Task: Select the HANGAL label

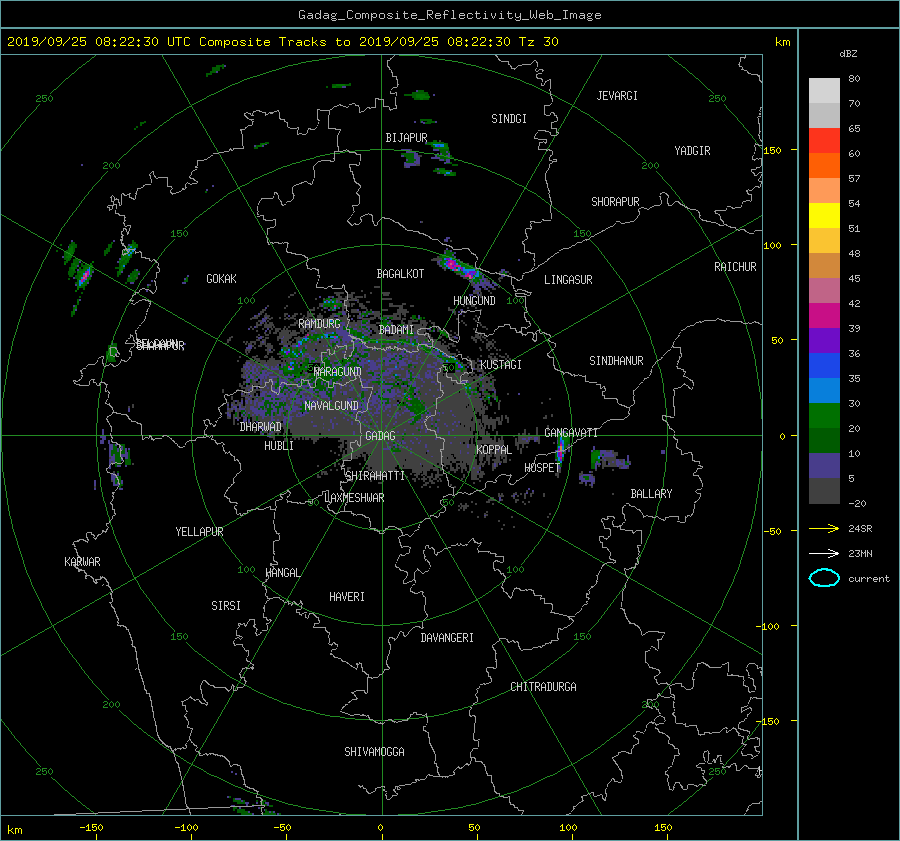Action: point(282,573)
